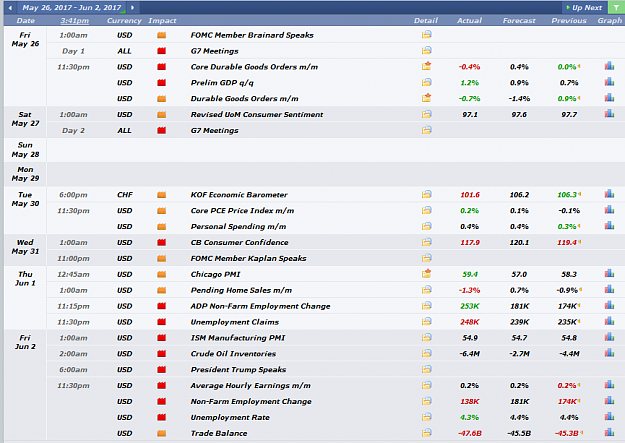625x443 pixels.
Task: Click the Graph column header
Action: pos(609,21)
